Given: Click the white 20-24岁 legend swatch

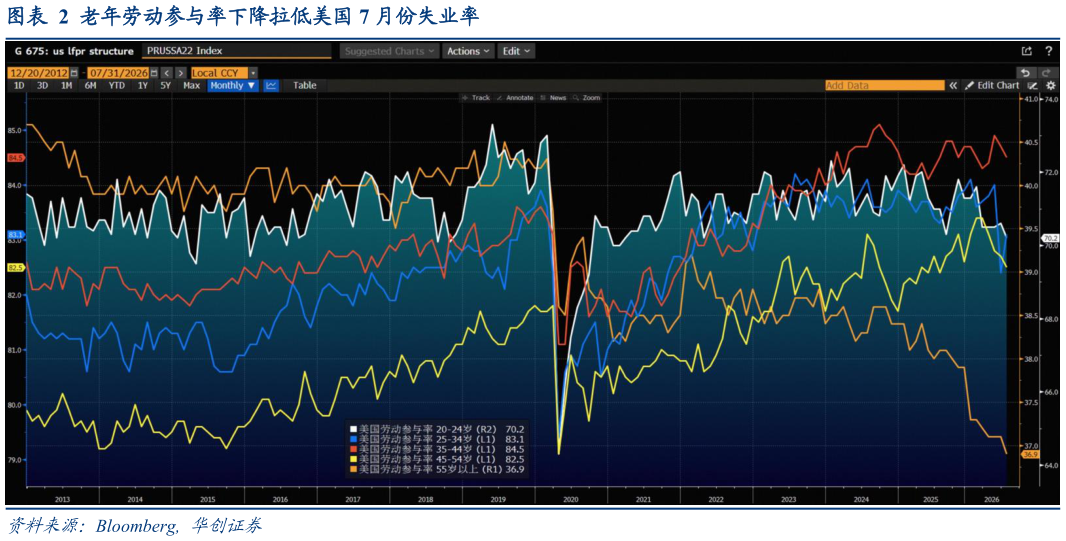Looking at the screenshot, I should [x=353, y=429].
